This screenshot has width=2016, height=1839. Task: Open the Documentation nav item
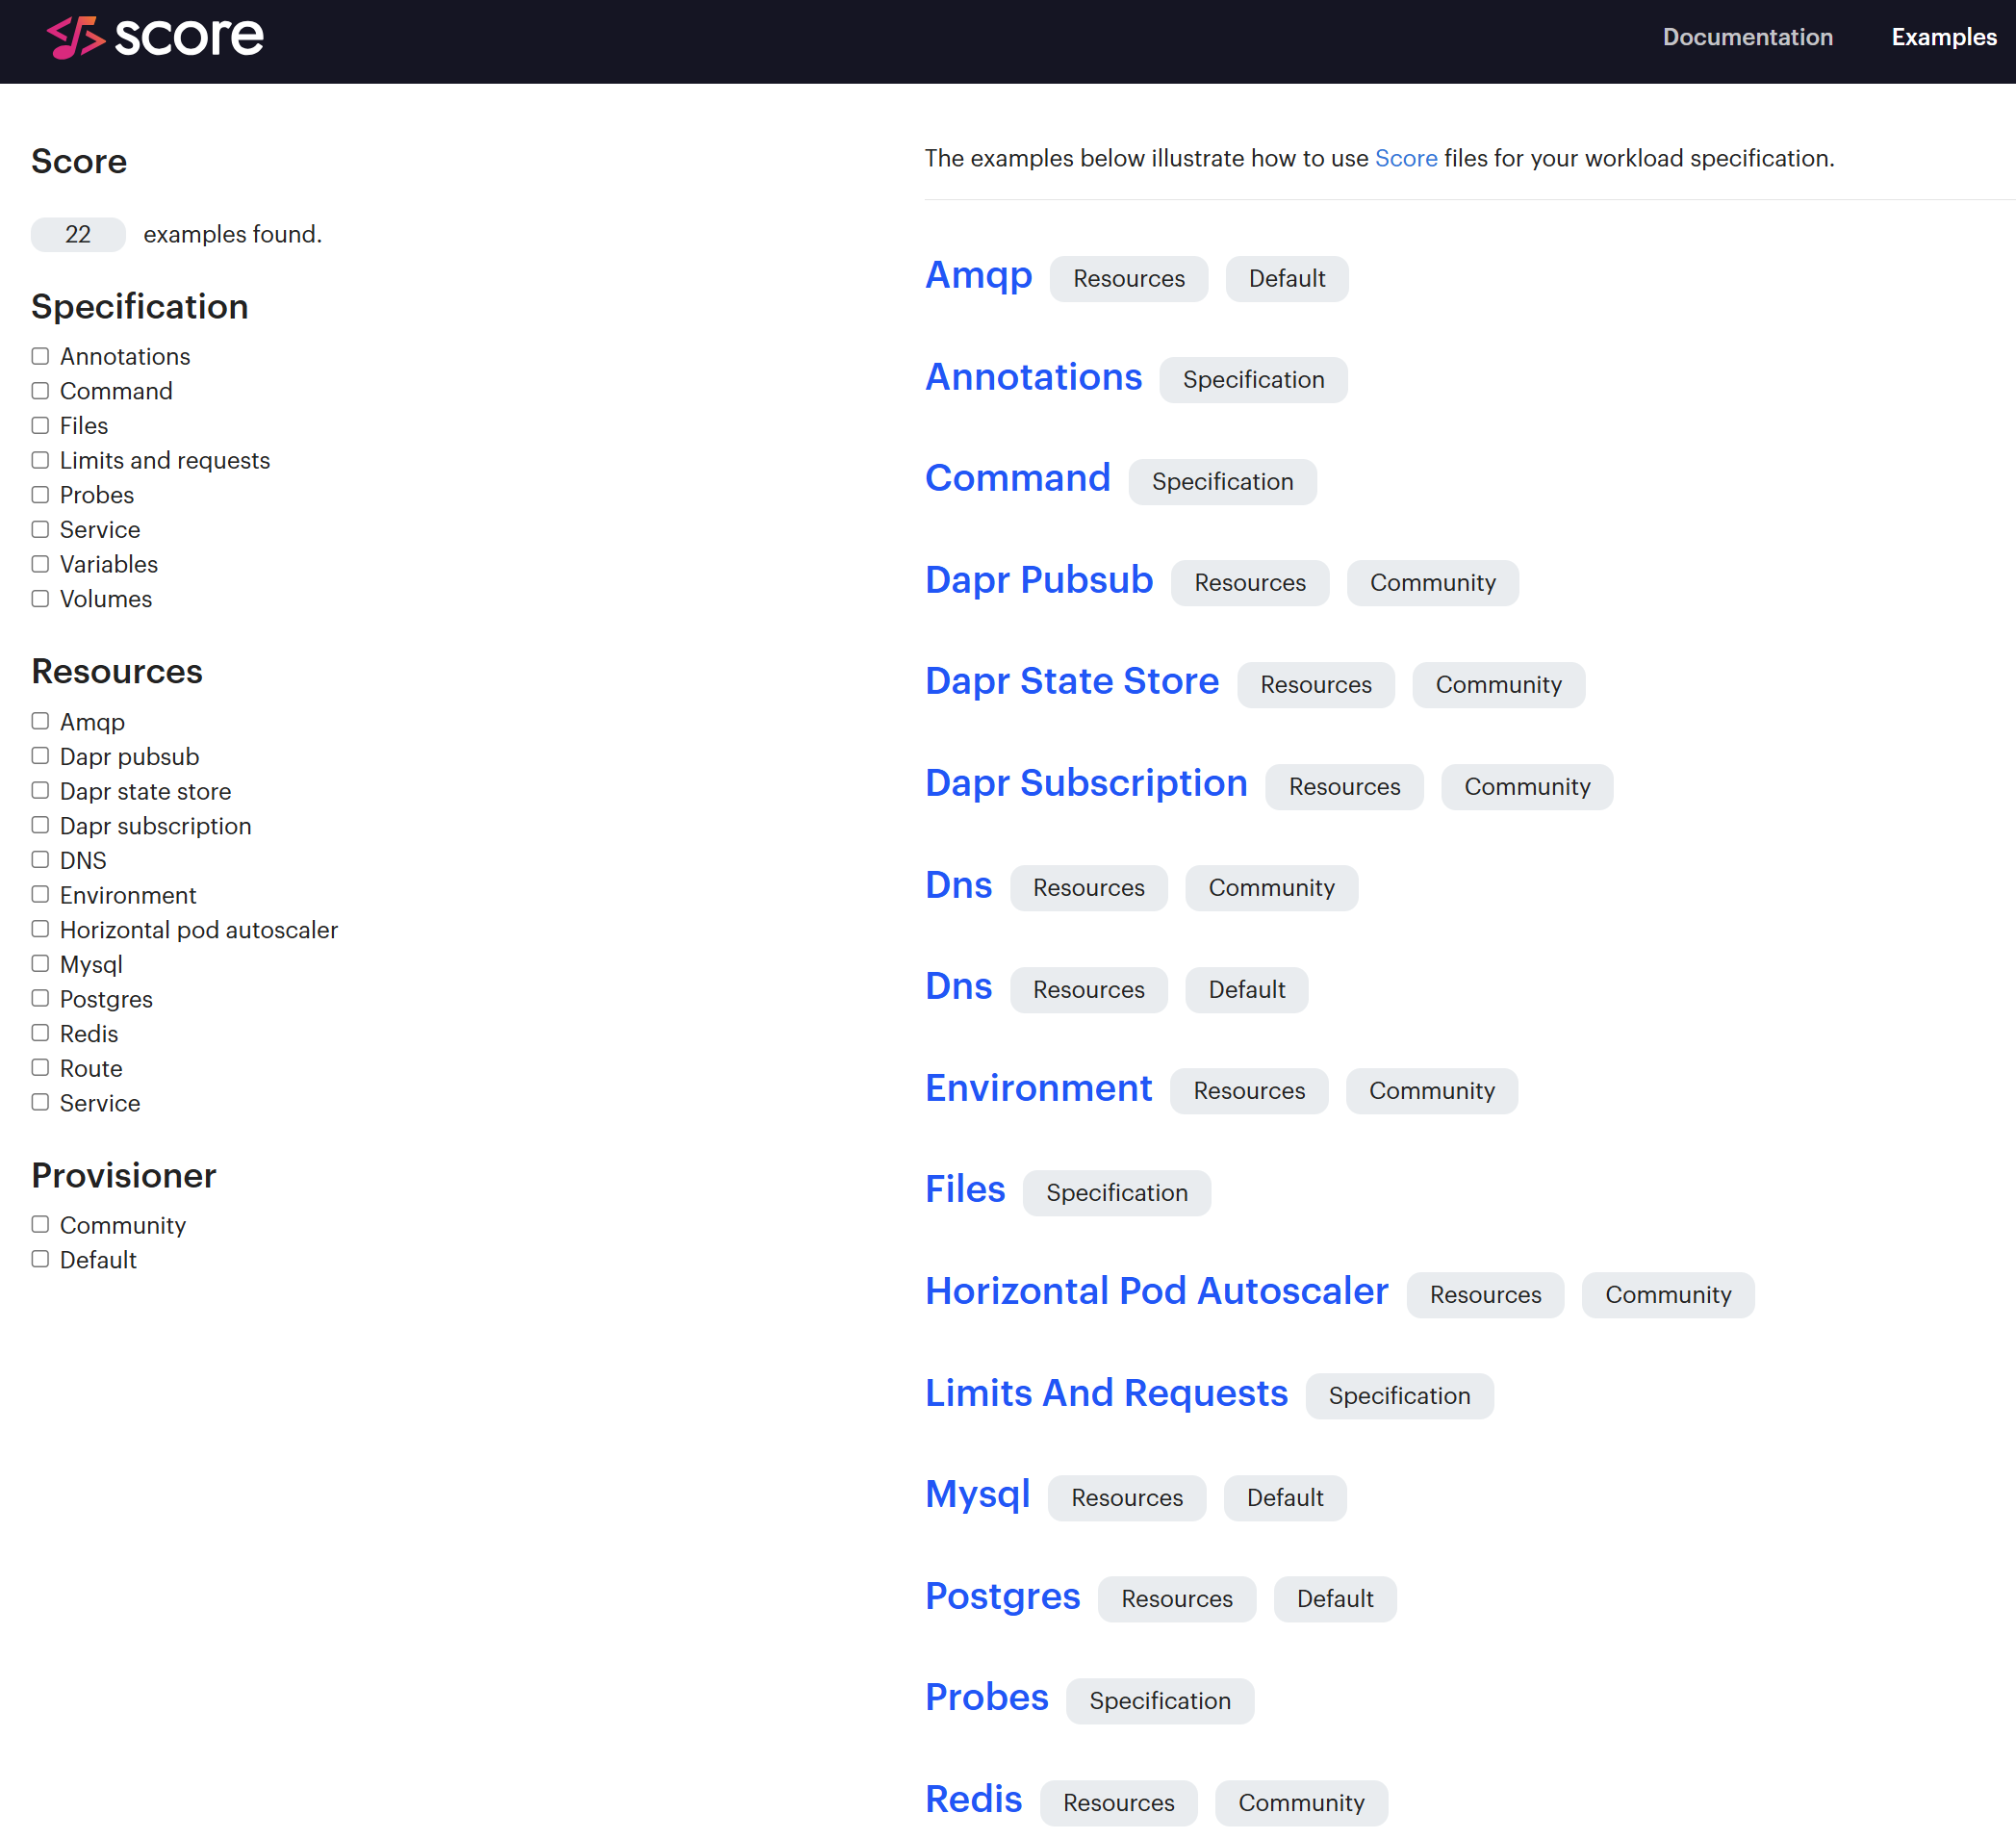coord(1747,37)
